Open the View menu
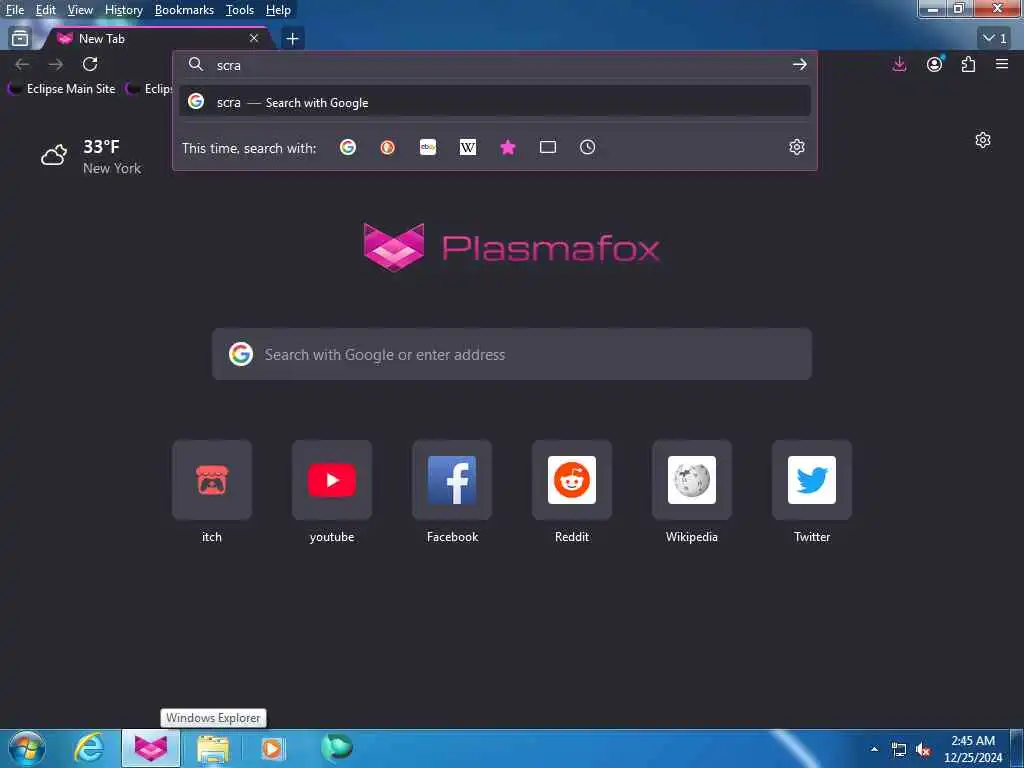This screenshot has height=768, width=1024. (x=80, y=10)
